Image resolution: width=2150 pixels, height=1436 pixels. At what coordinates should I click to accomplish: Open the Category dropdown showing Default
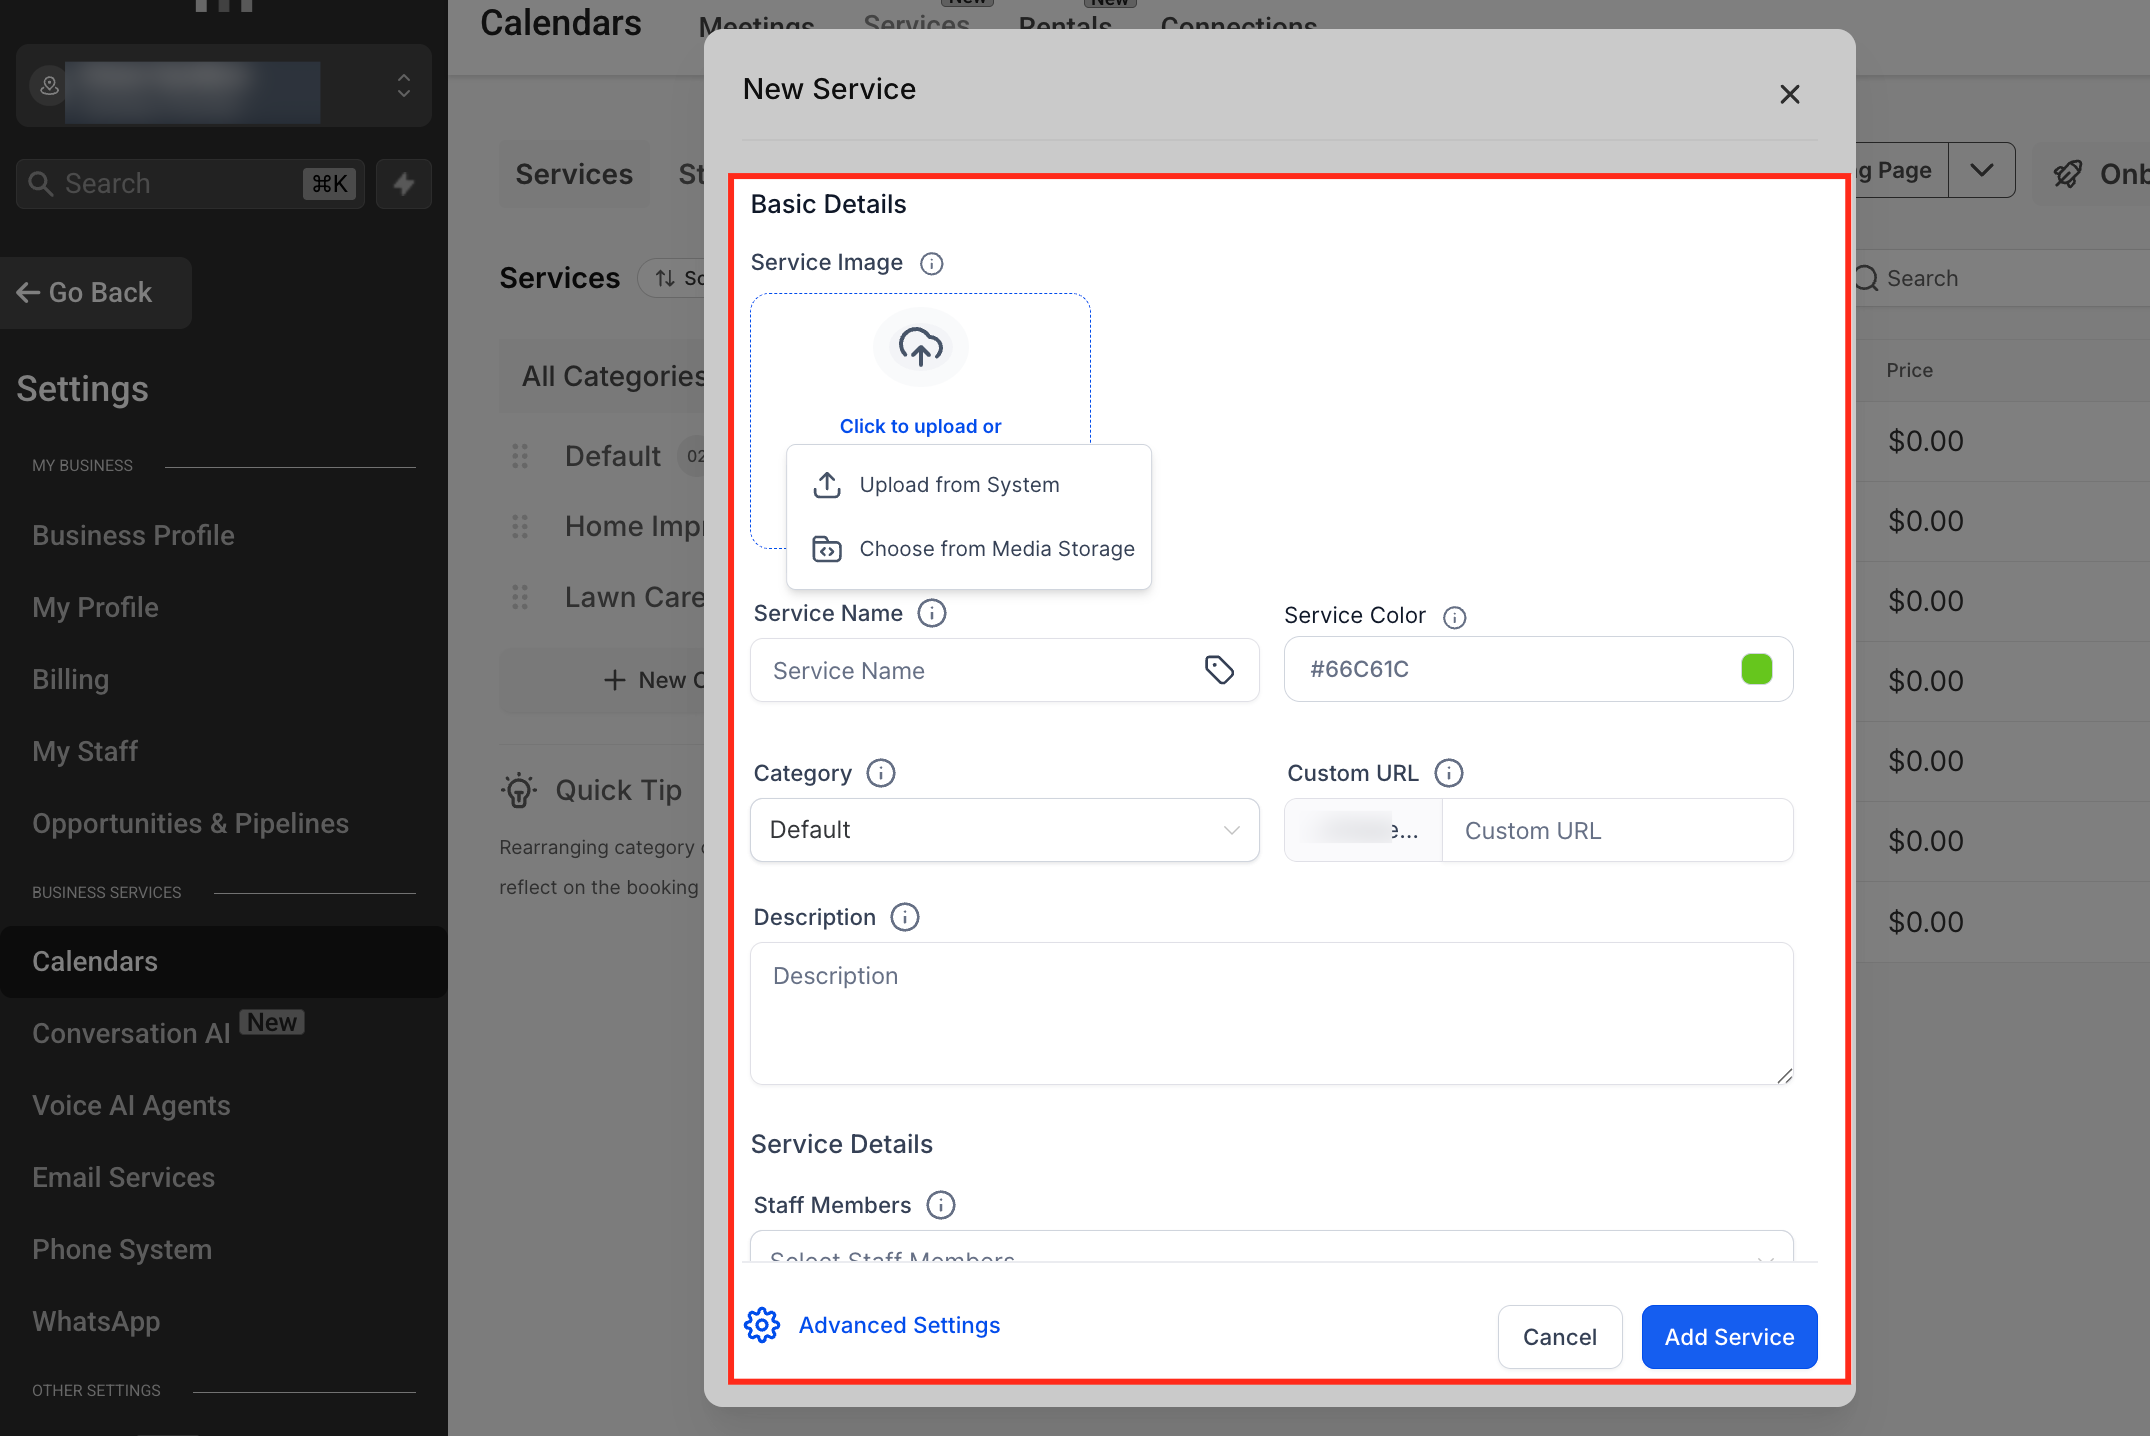(1004, 830)
